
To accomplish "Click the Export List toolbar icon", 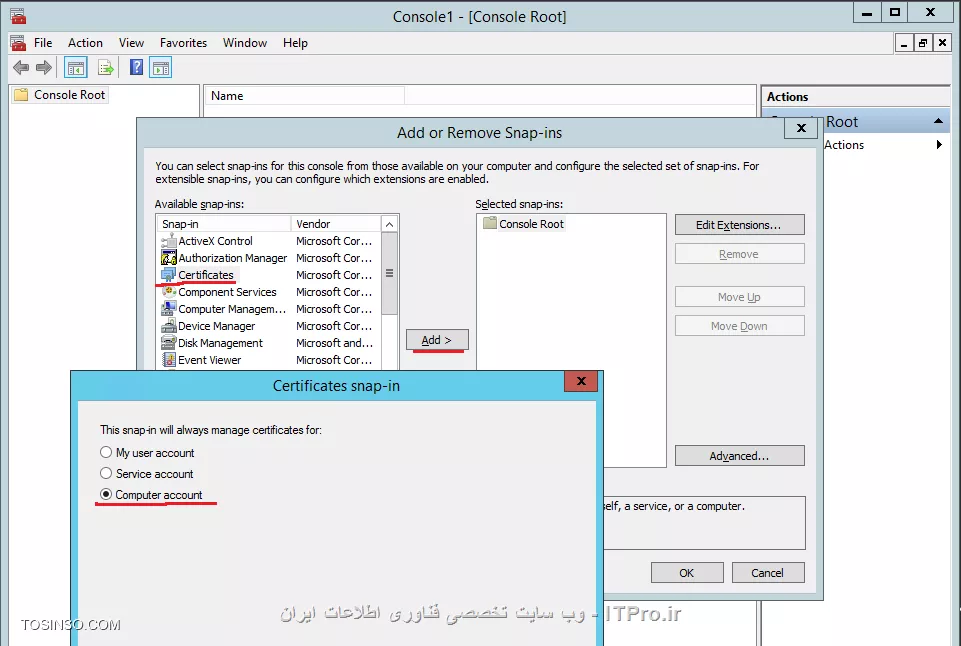I will click(106, 67).
